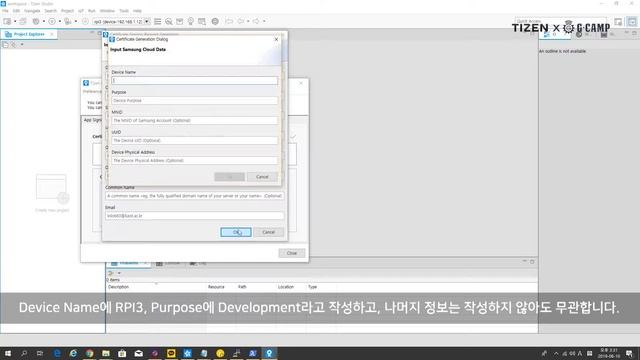Click the MNID input field
This screenshot has width=640, height=360.
tap(195, 120)
